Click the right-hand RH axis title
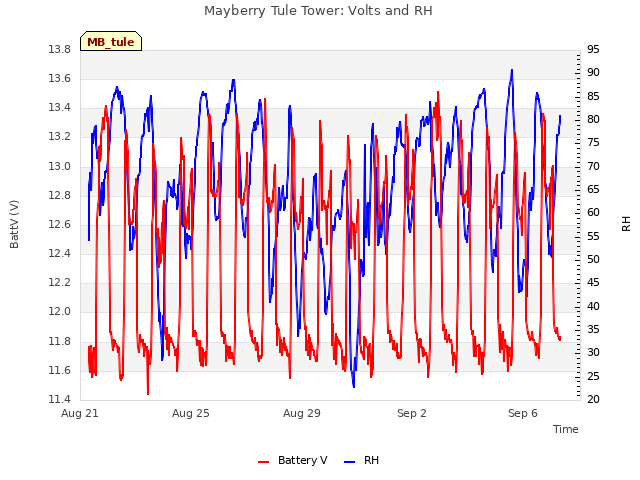The height and width of the screenshot is (480, 640). (626, 224)
